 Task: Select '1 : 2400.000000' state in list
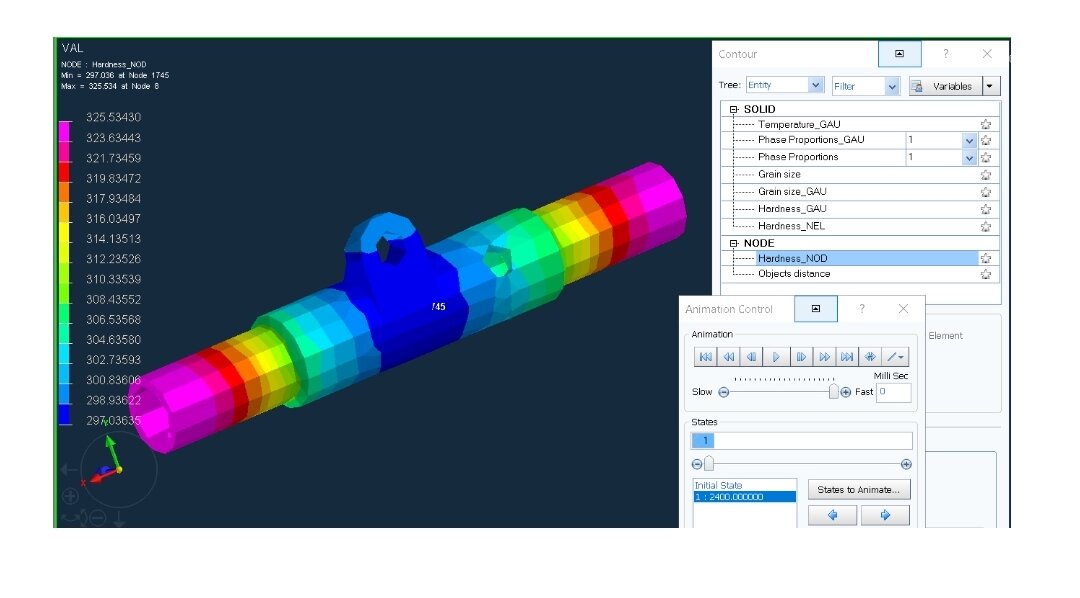coord(745,497)
